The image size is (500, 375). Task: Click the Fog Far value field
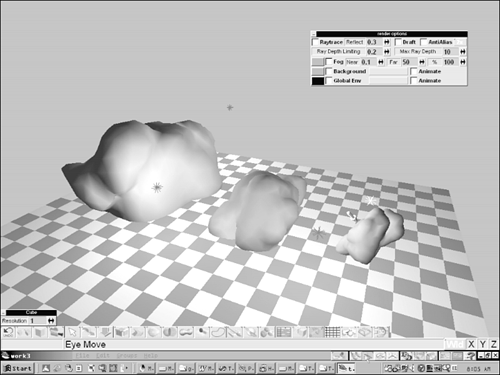[409, 62]
